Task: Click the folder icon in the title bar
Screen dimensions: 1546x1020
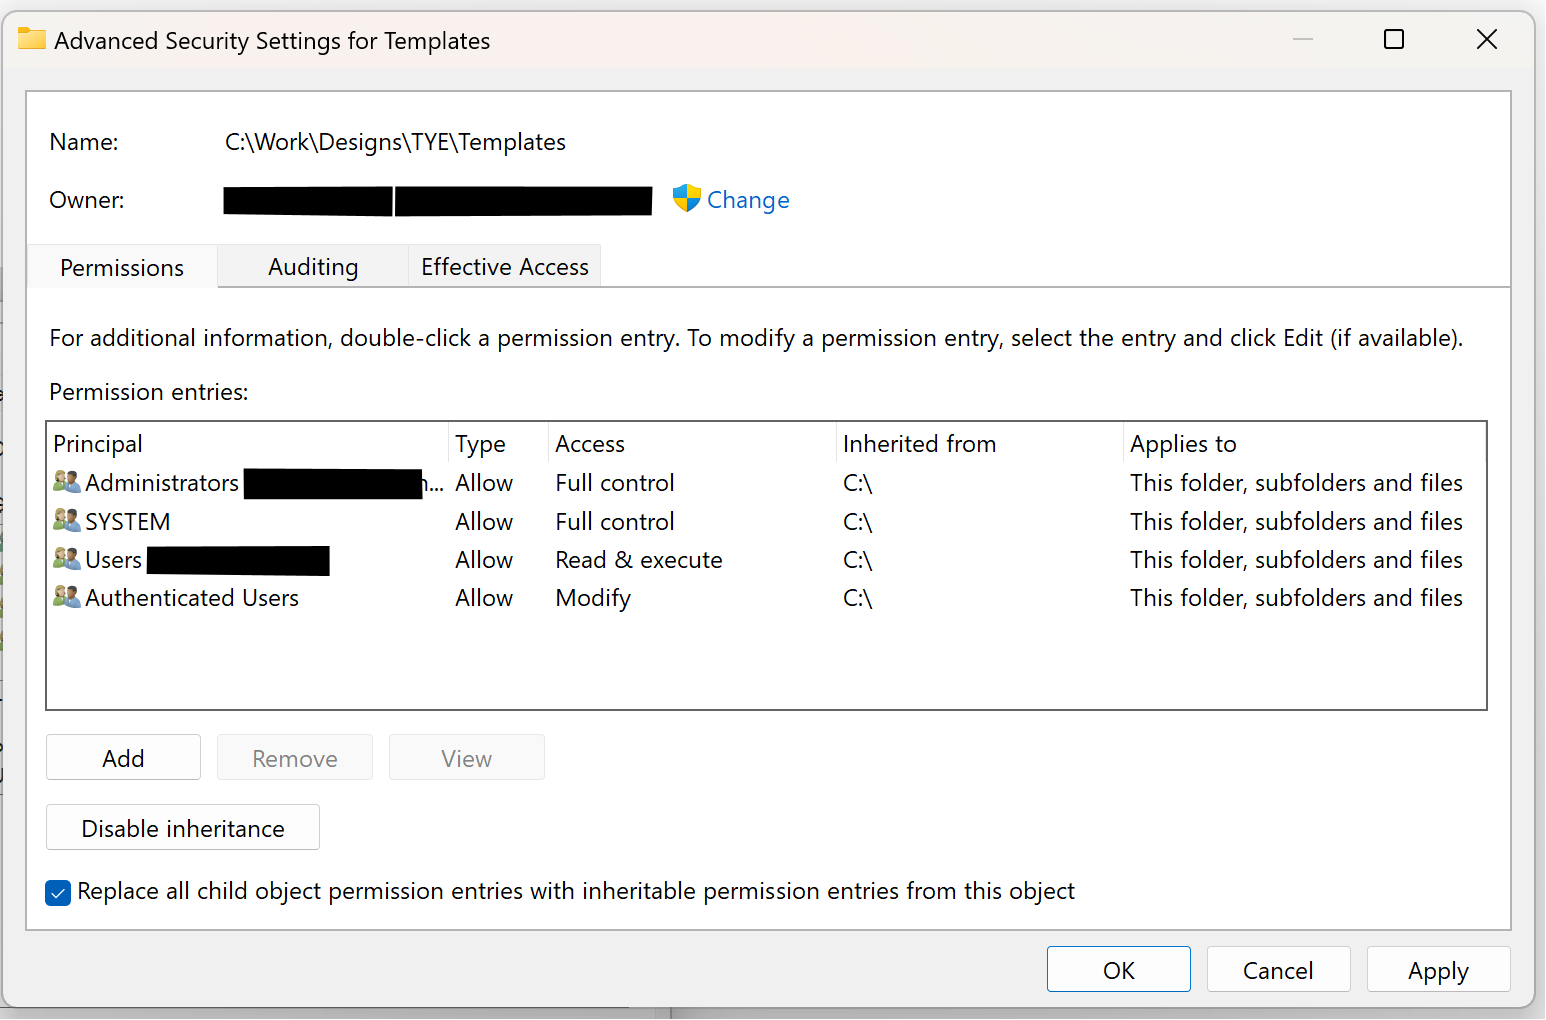Action: coord(31,39)
